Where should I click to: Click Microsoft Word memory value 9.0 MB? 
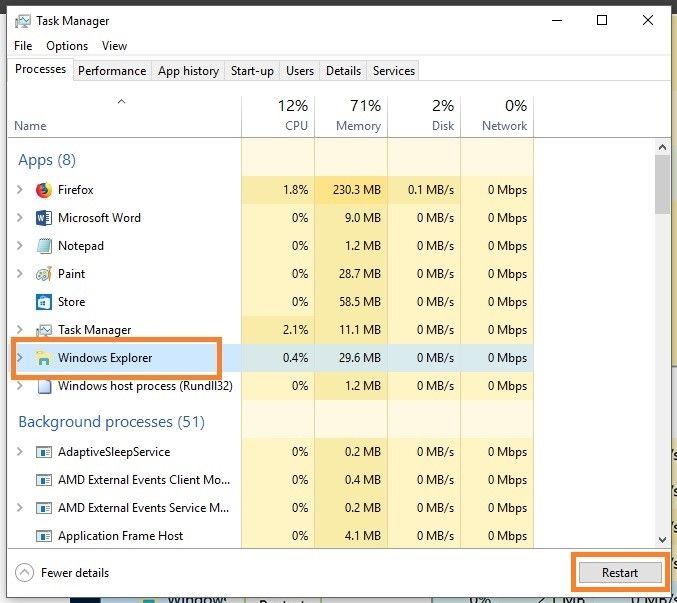point(363,218)
